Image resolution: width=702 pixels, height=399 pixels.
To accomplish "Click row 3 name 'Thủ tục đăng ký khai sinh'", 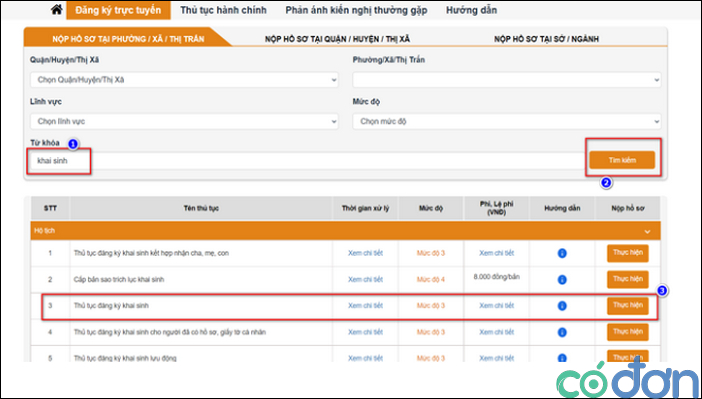I will click(111, 306).
